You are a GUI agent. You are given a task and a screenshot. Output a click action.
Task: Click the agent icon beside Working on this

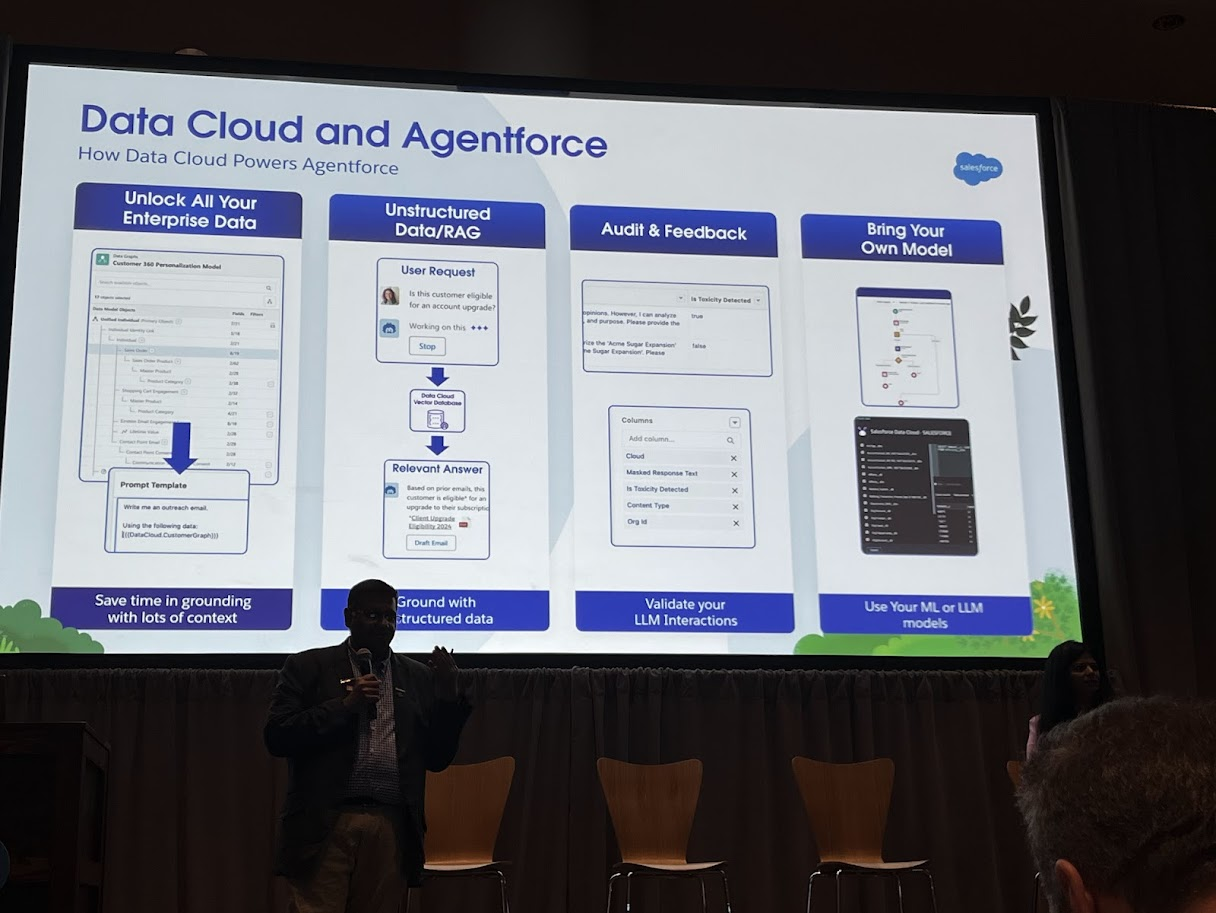coord(390,327)
